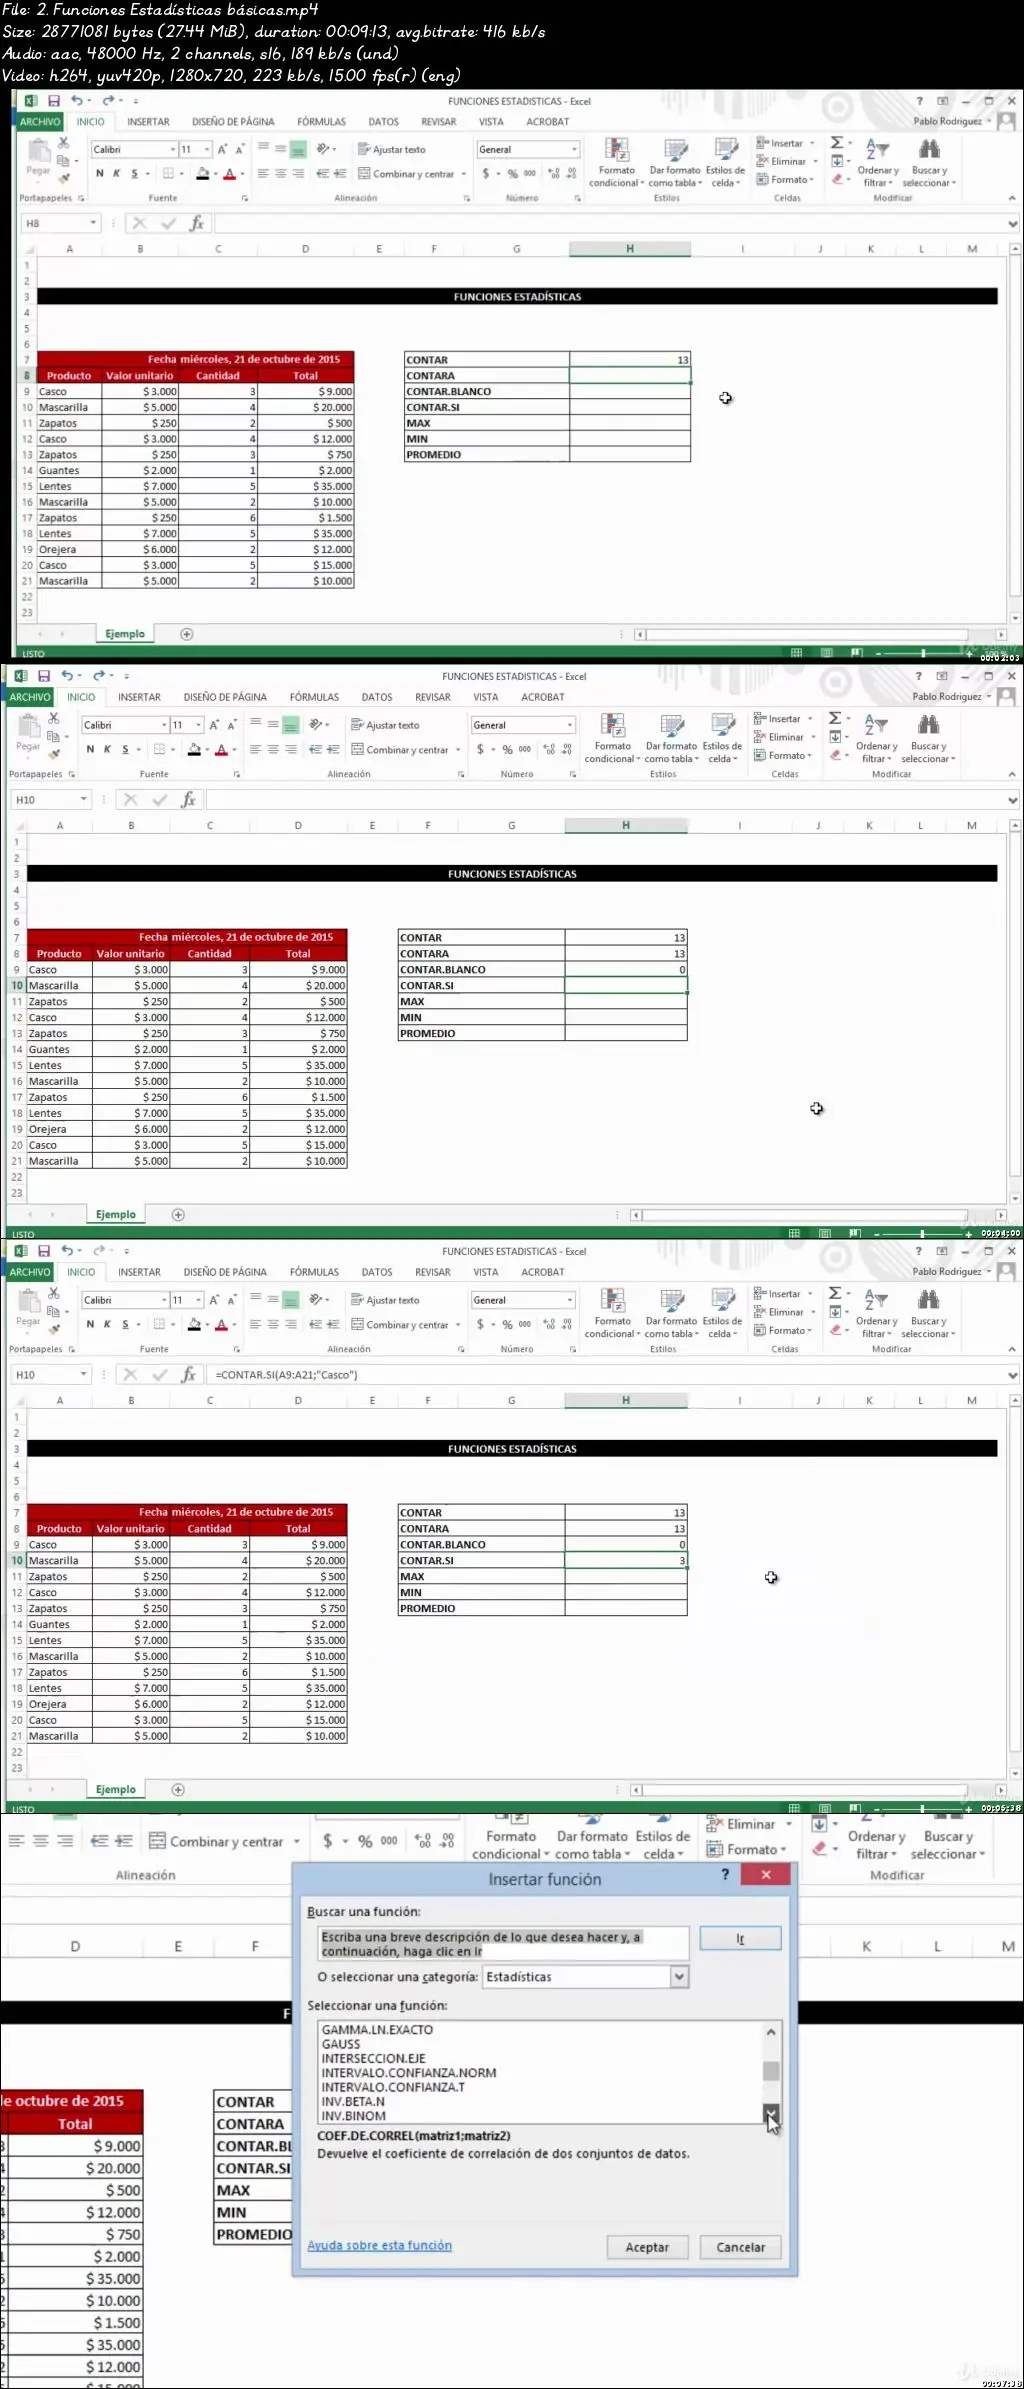
Task: Open the INSERTAR tab in the H8 frame
Action: click(148, 122)
